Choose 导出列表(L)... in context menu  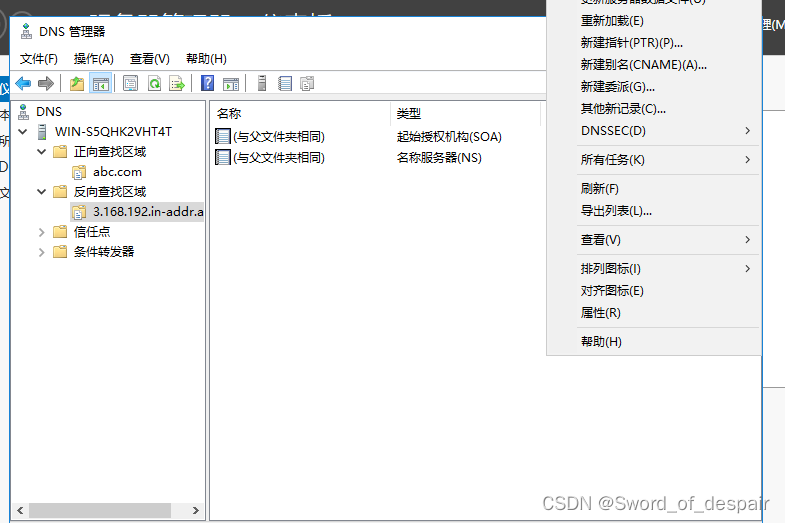point(654,211)
